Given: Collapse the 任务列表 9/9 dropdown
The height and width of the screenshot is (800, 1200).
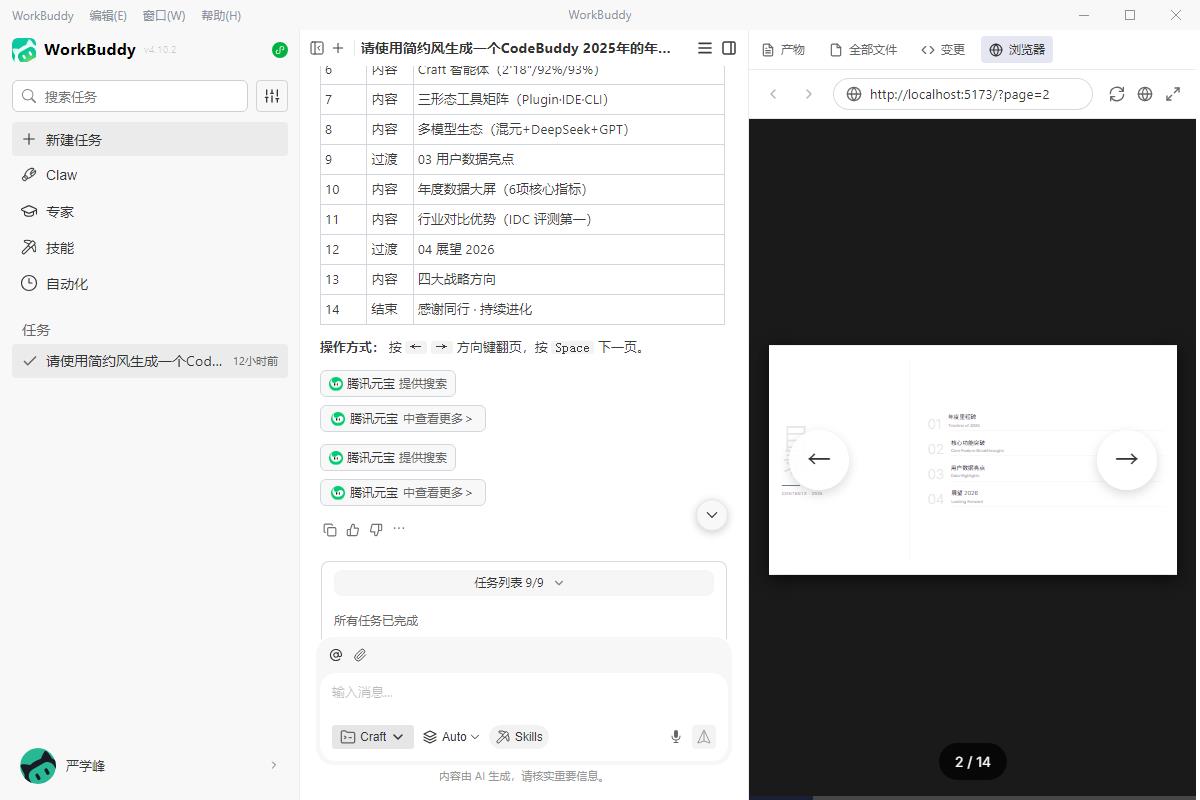Looking at the screenshot, I should pos(524,583).
